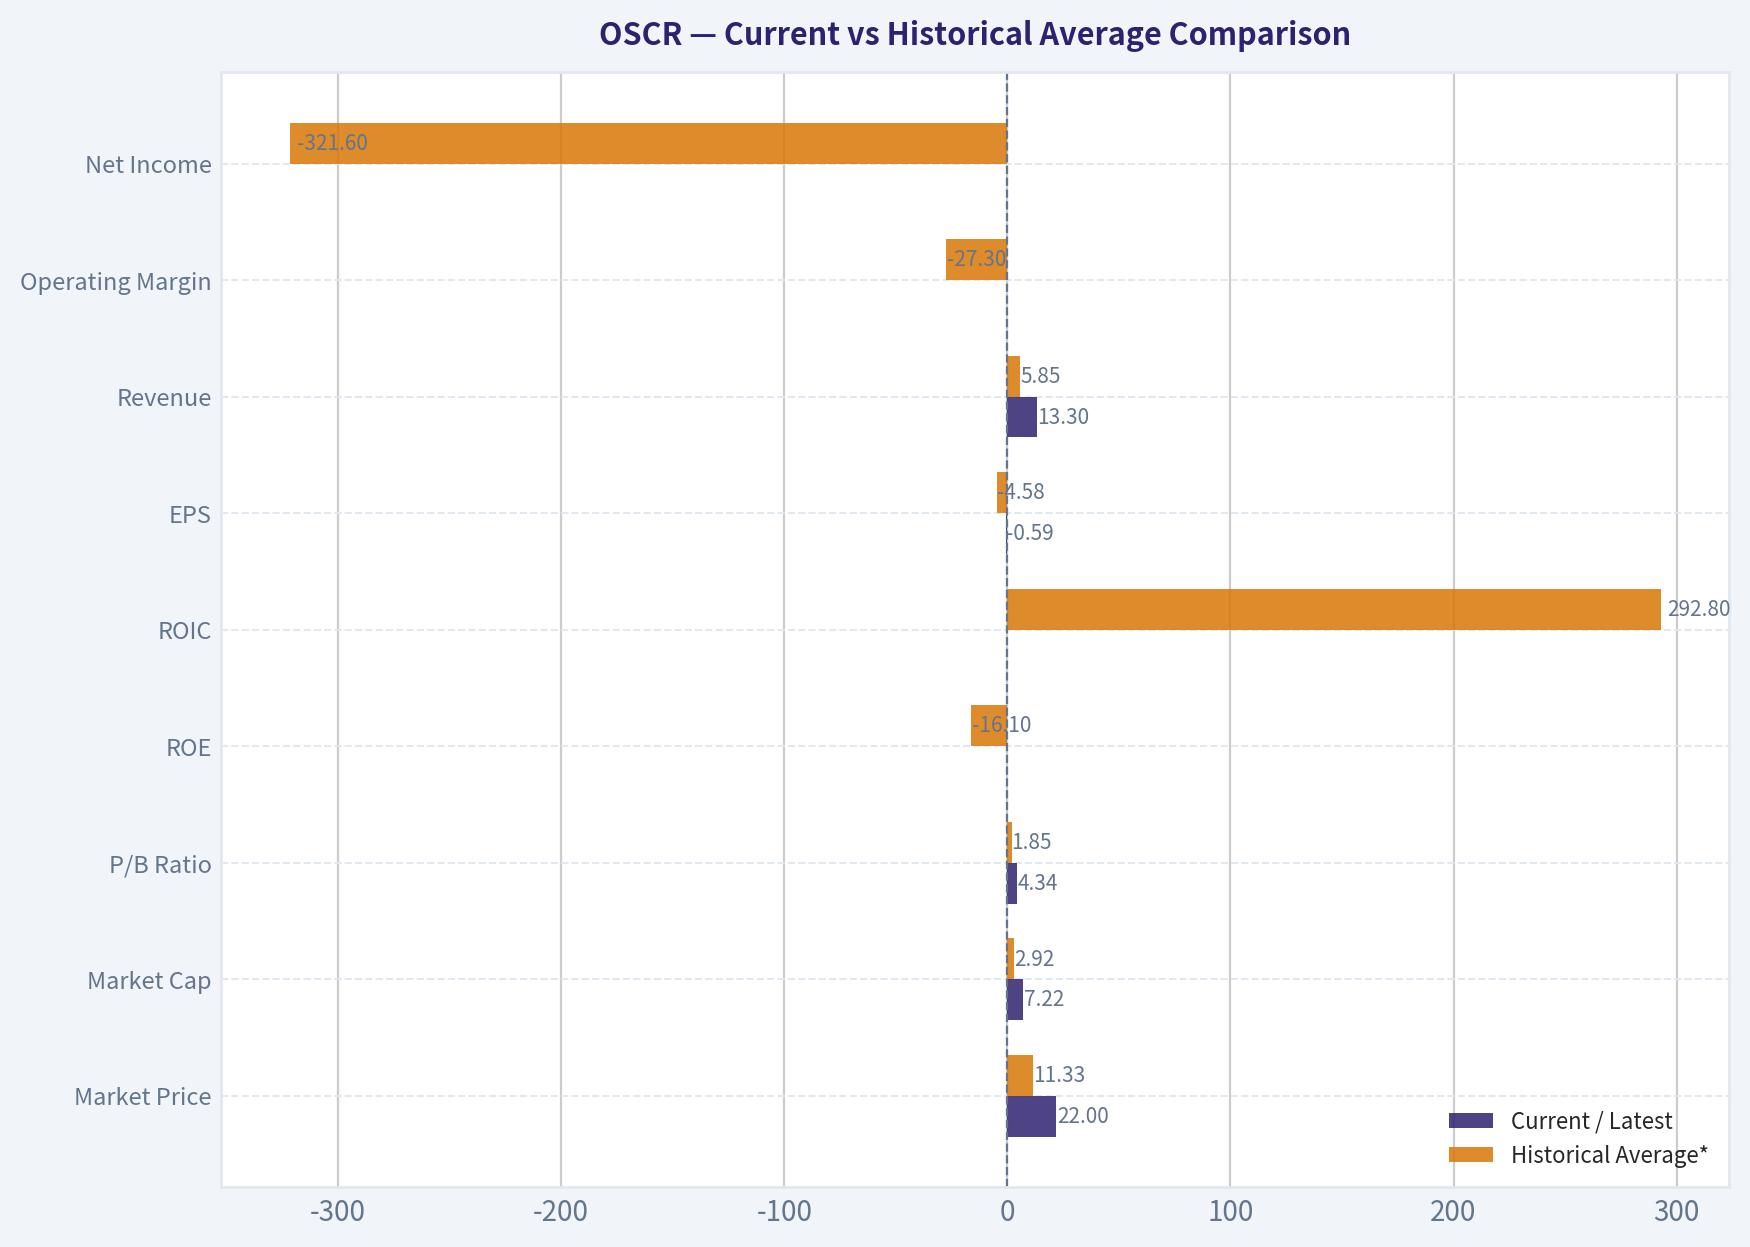Click the Market Price current purple bar
Screen dimensions: 1750x1247
tap(1031, 1116)
